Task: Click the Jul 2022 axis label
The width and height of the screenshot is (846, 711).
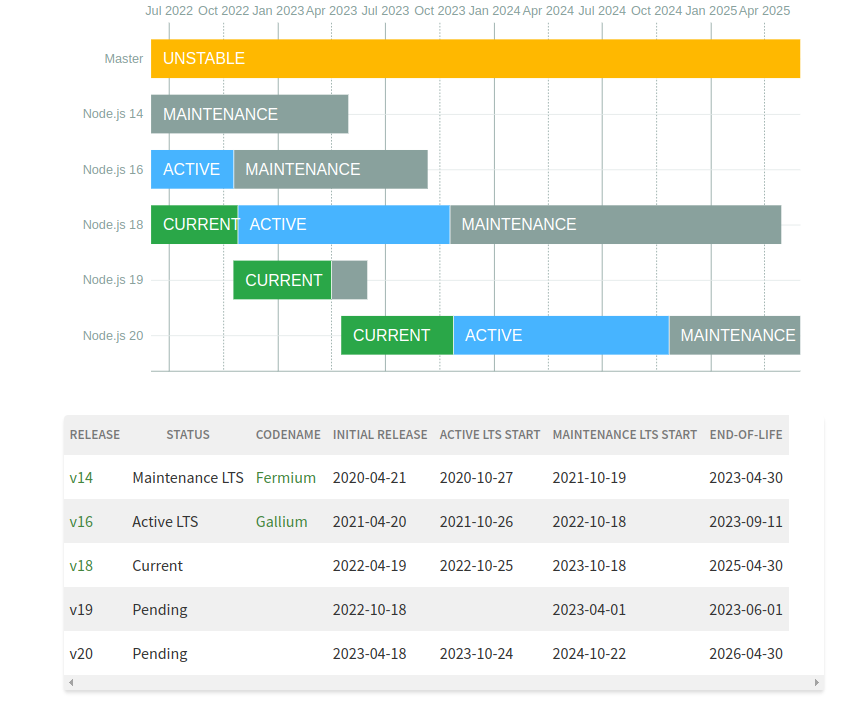Action: click(x=169, y=11)
